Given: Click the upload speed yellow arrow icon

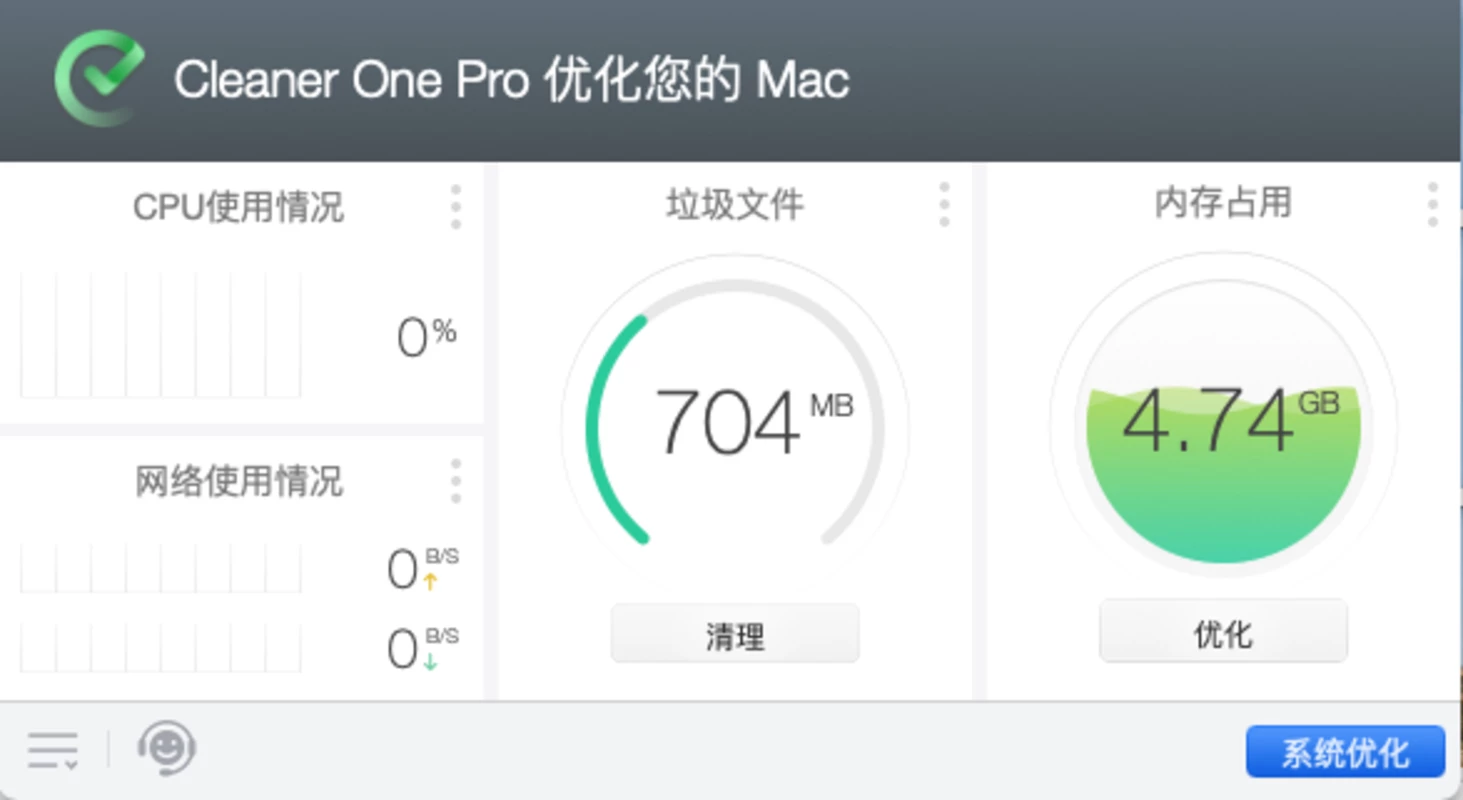Looking at the screenshot, I should [x=431, y=581].
